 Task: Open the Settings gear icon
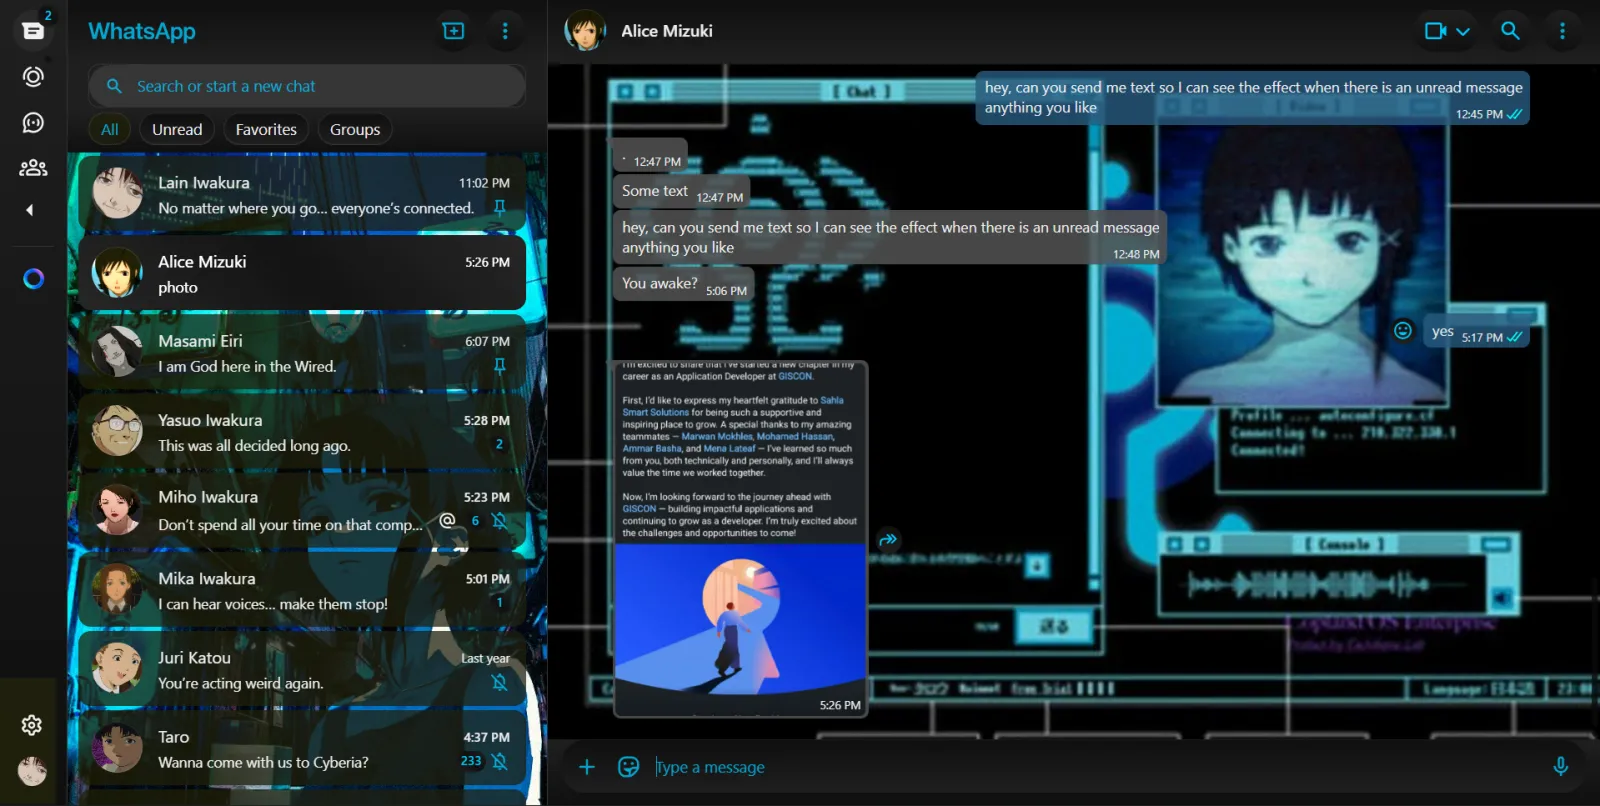32,725
